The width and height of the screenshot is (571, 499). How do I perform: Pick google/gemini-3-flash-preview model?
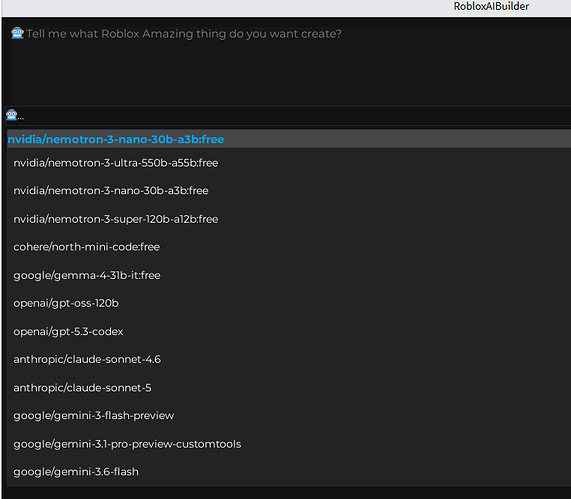click(x=289, y=416)
